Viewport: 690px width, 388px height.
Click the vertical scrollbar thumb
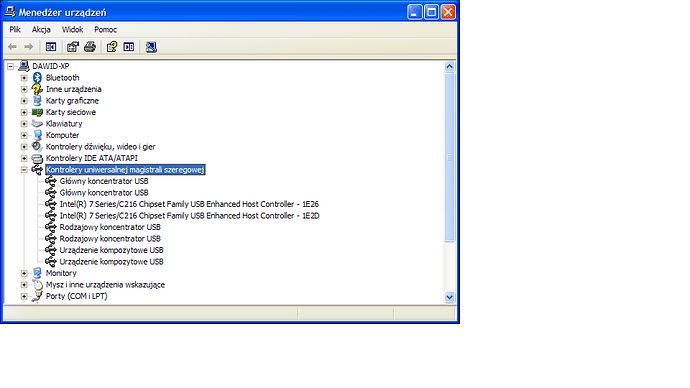click(x=449, y=157)
